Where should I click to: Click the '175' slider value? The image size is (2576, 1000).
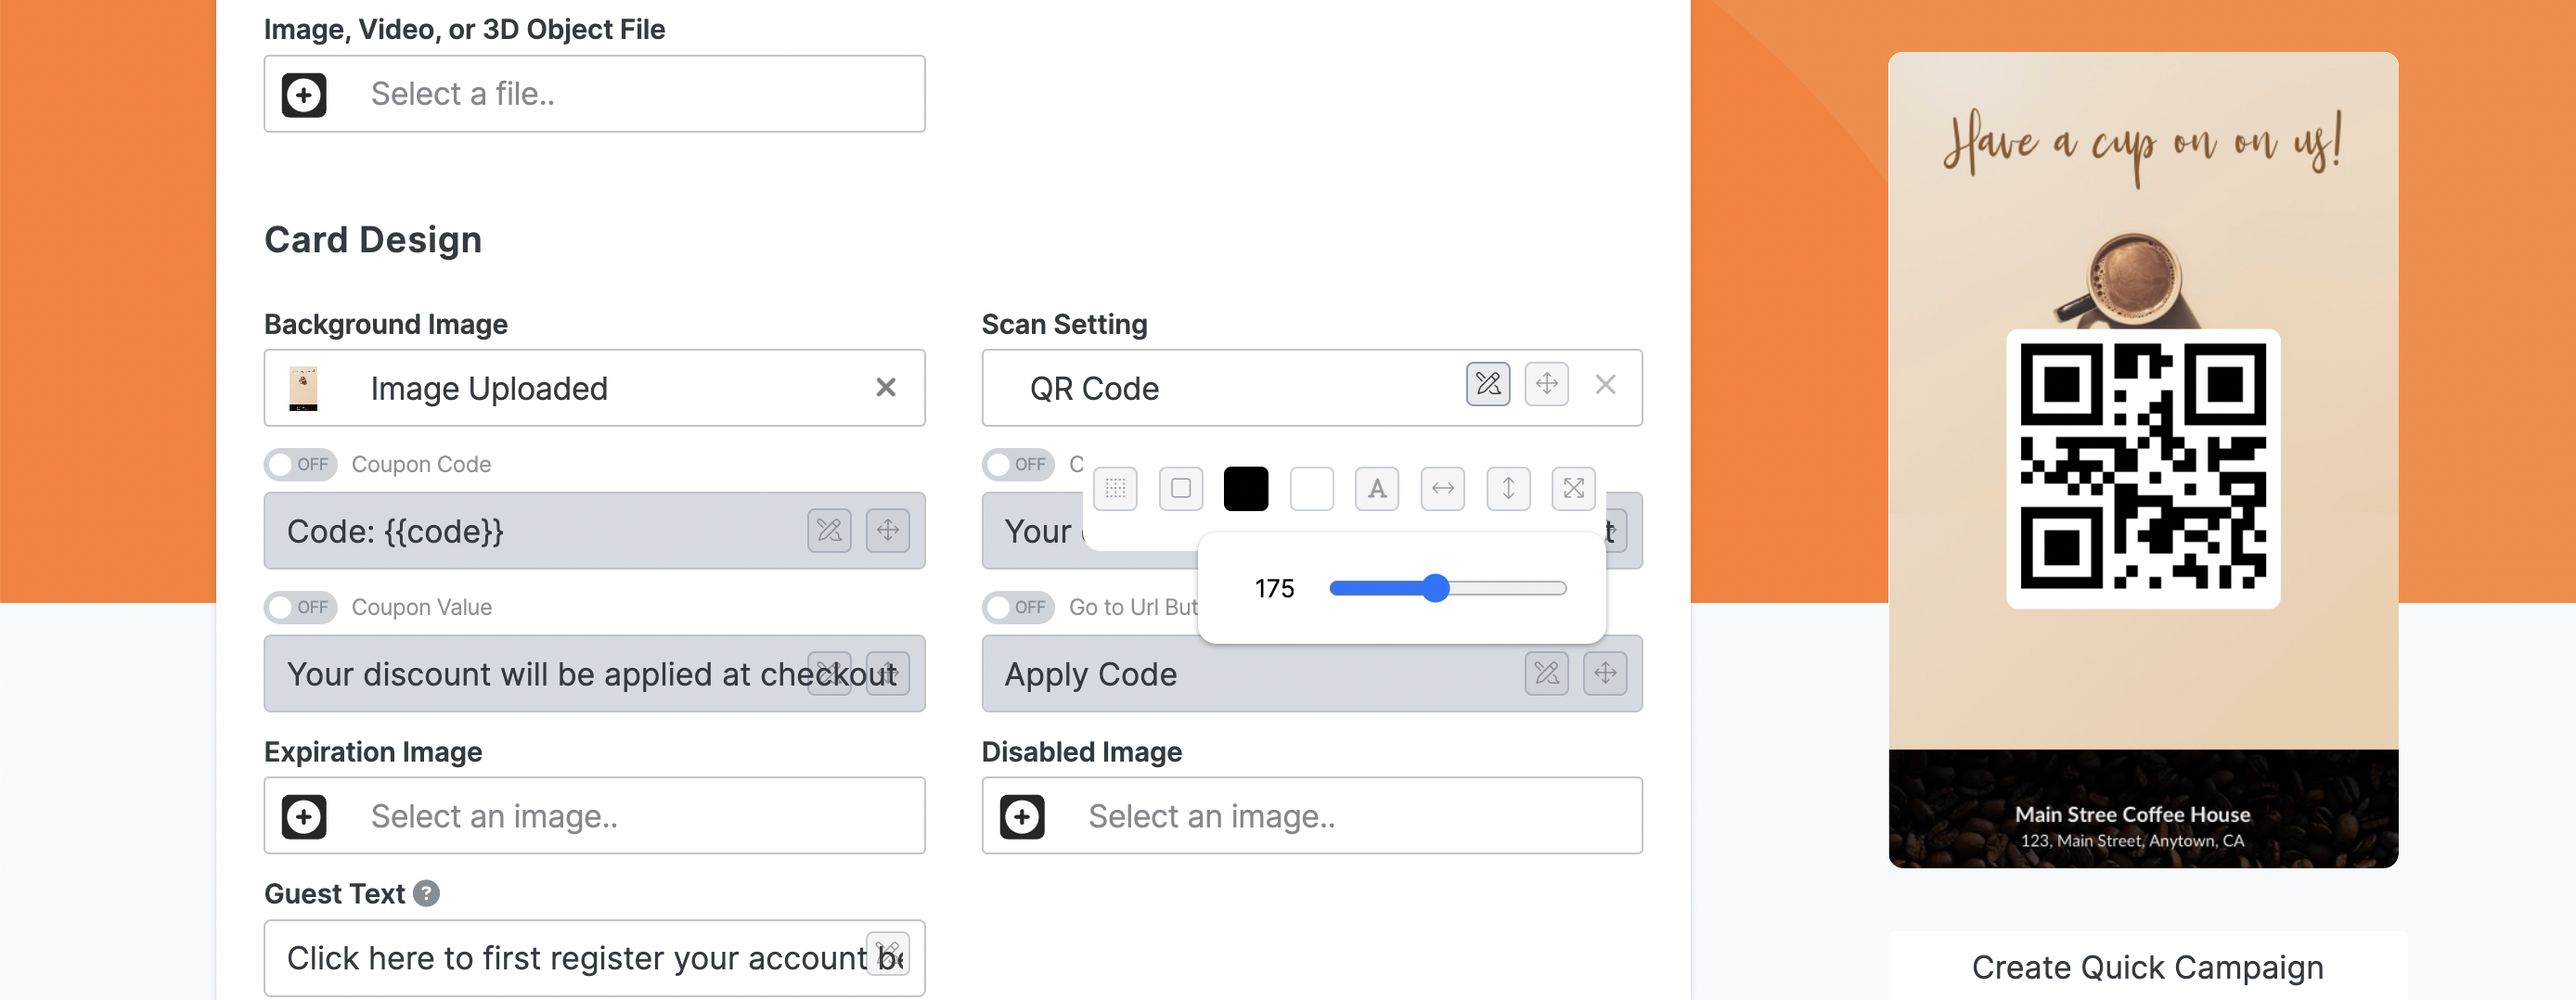pos(1274,588)
